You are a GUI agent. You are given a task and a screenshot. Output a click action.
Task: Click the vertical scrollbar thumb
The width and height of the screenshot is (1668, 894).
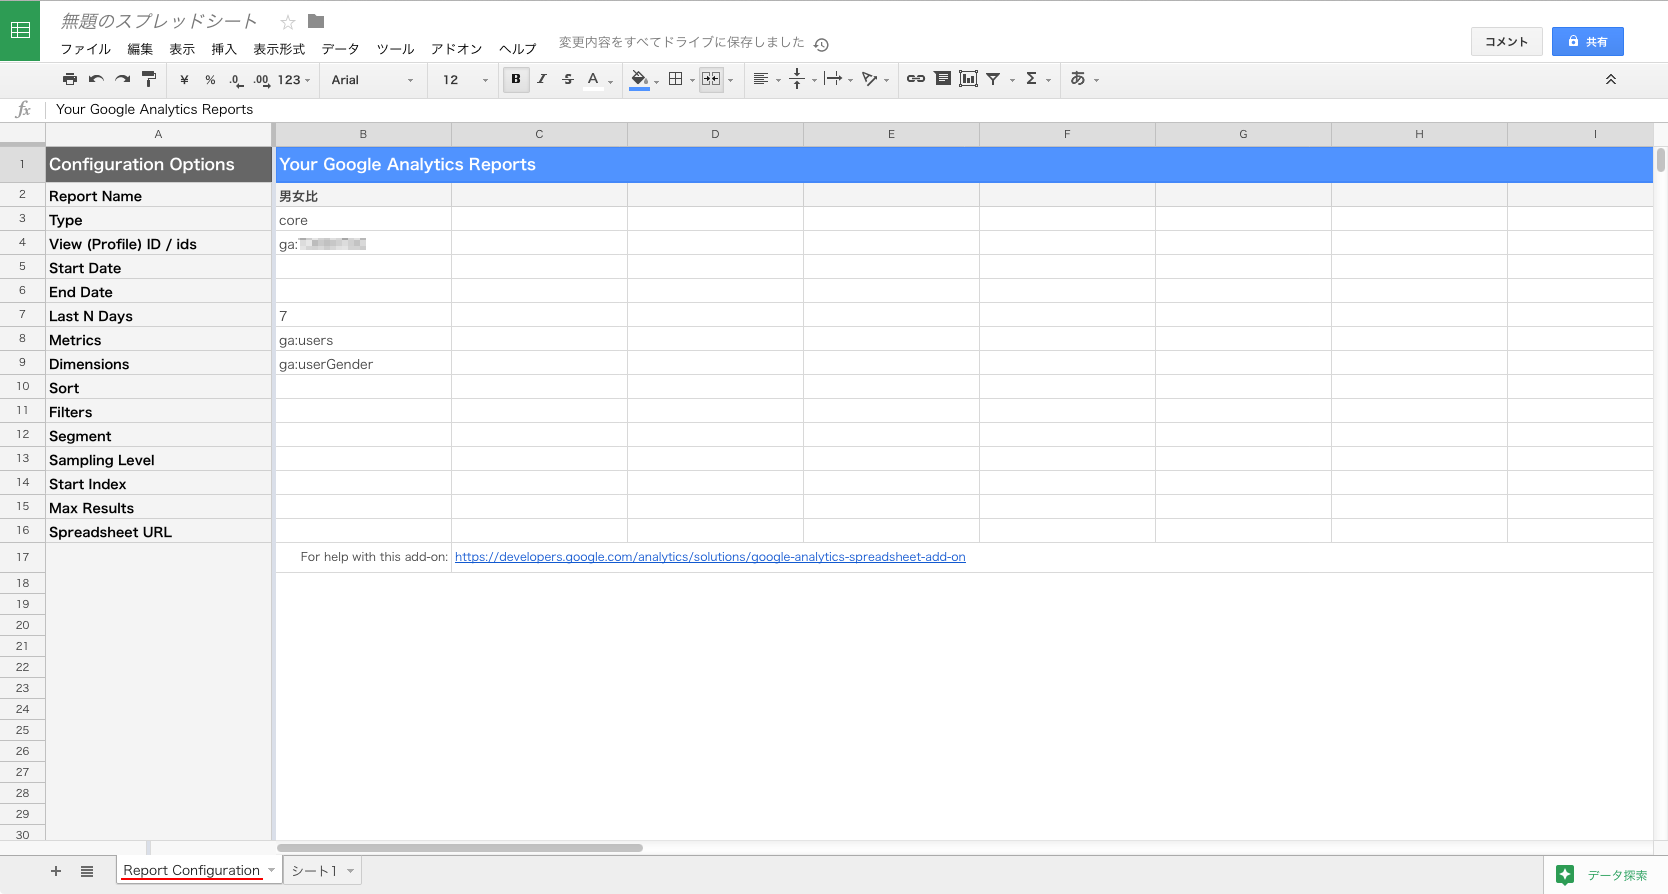pyautogui.click(x=1660, y=160)
